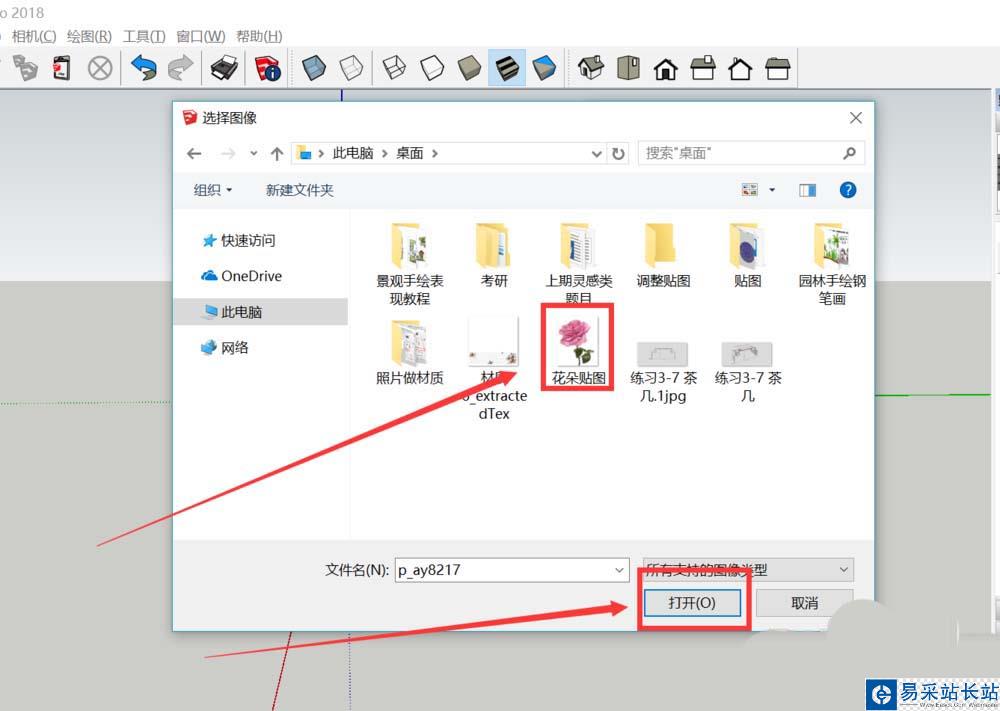Select the 景观手绘表现教程 folder
The height and width of the screenshot is (711, 1000).
[x=409, y=265]
